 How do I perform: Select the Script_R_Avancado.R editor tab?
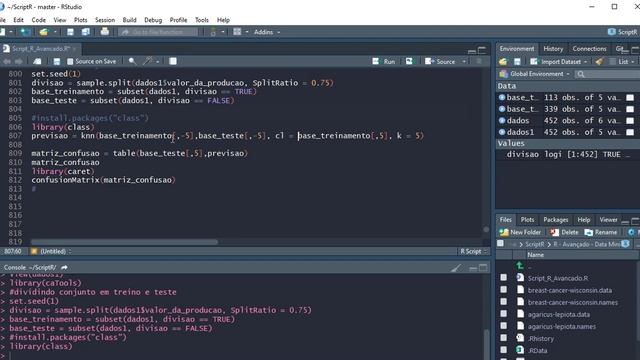(41, 49)
